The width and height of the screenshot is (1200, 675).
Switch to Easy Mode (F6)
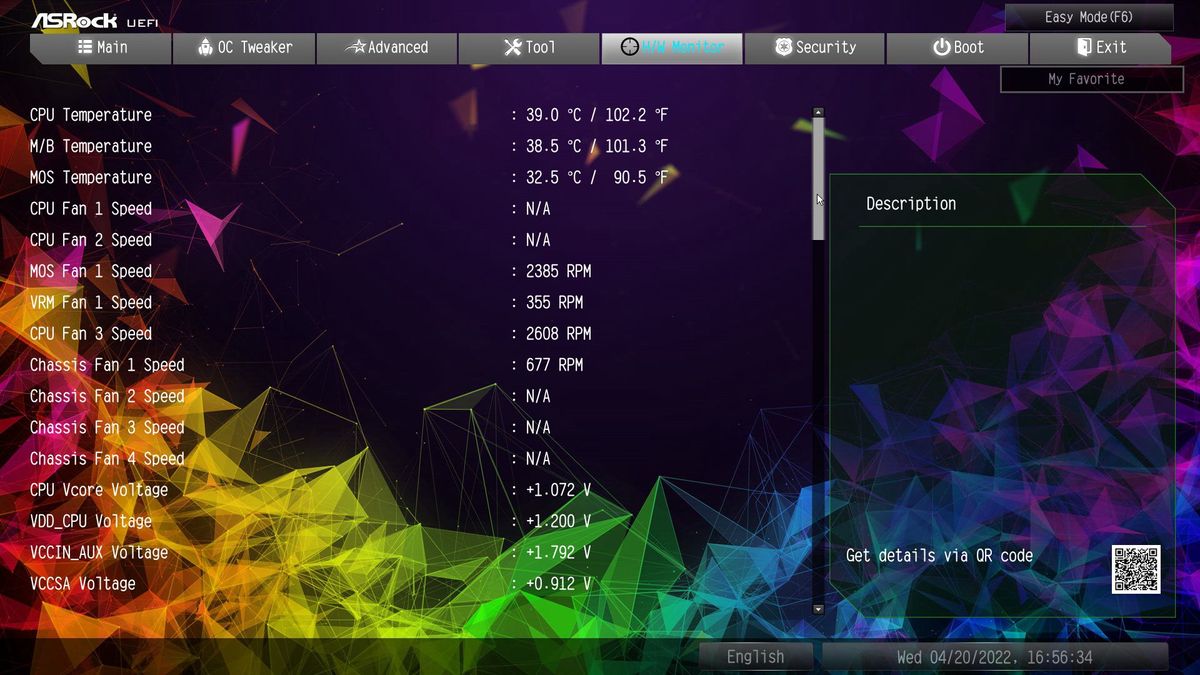[1089, 17]
